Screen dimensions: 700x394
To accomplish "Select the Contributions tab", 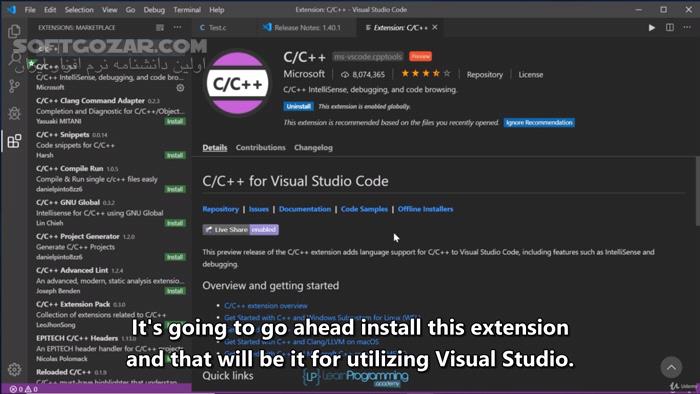I will tap(260, 148).
